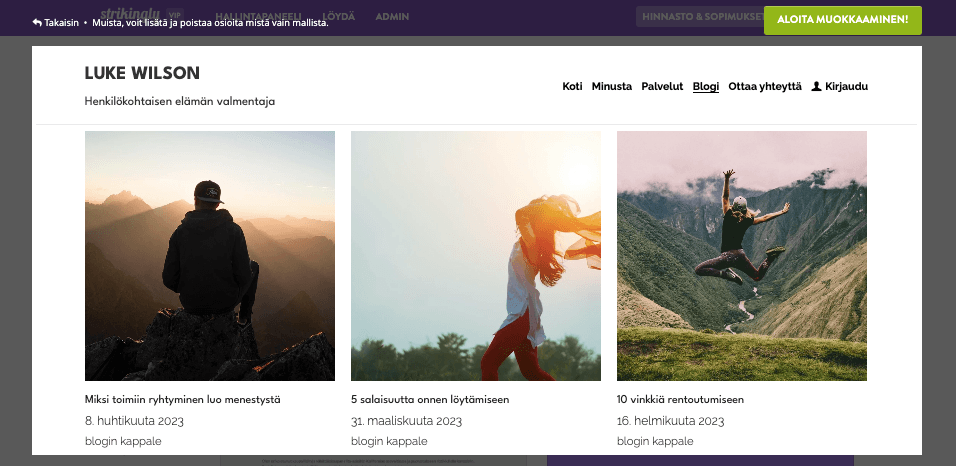Click the Aloita muokkaaminen! button
The width and height of the screenshot is (956, 466).
coord(843,20)
